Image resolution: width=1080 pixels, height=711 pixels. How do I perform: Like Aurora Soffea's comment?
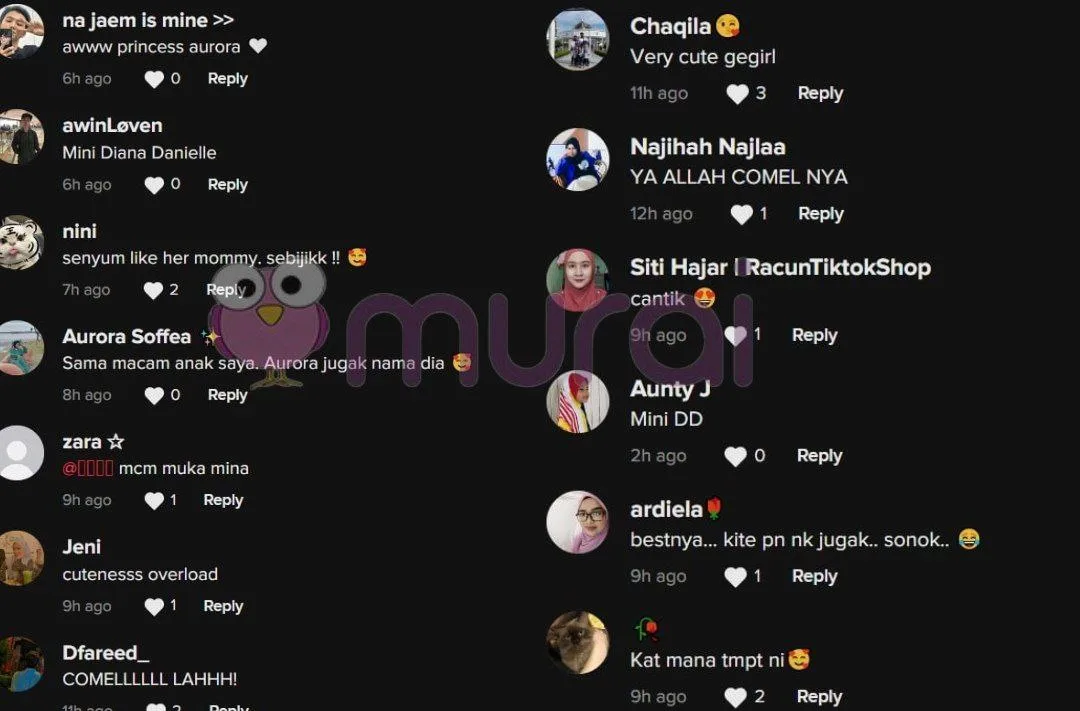pyautogui.click(x=154, y=395)
